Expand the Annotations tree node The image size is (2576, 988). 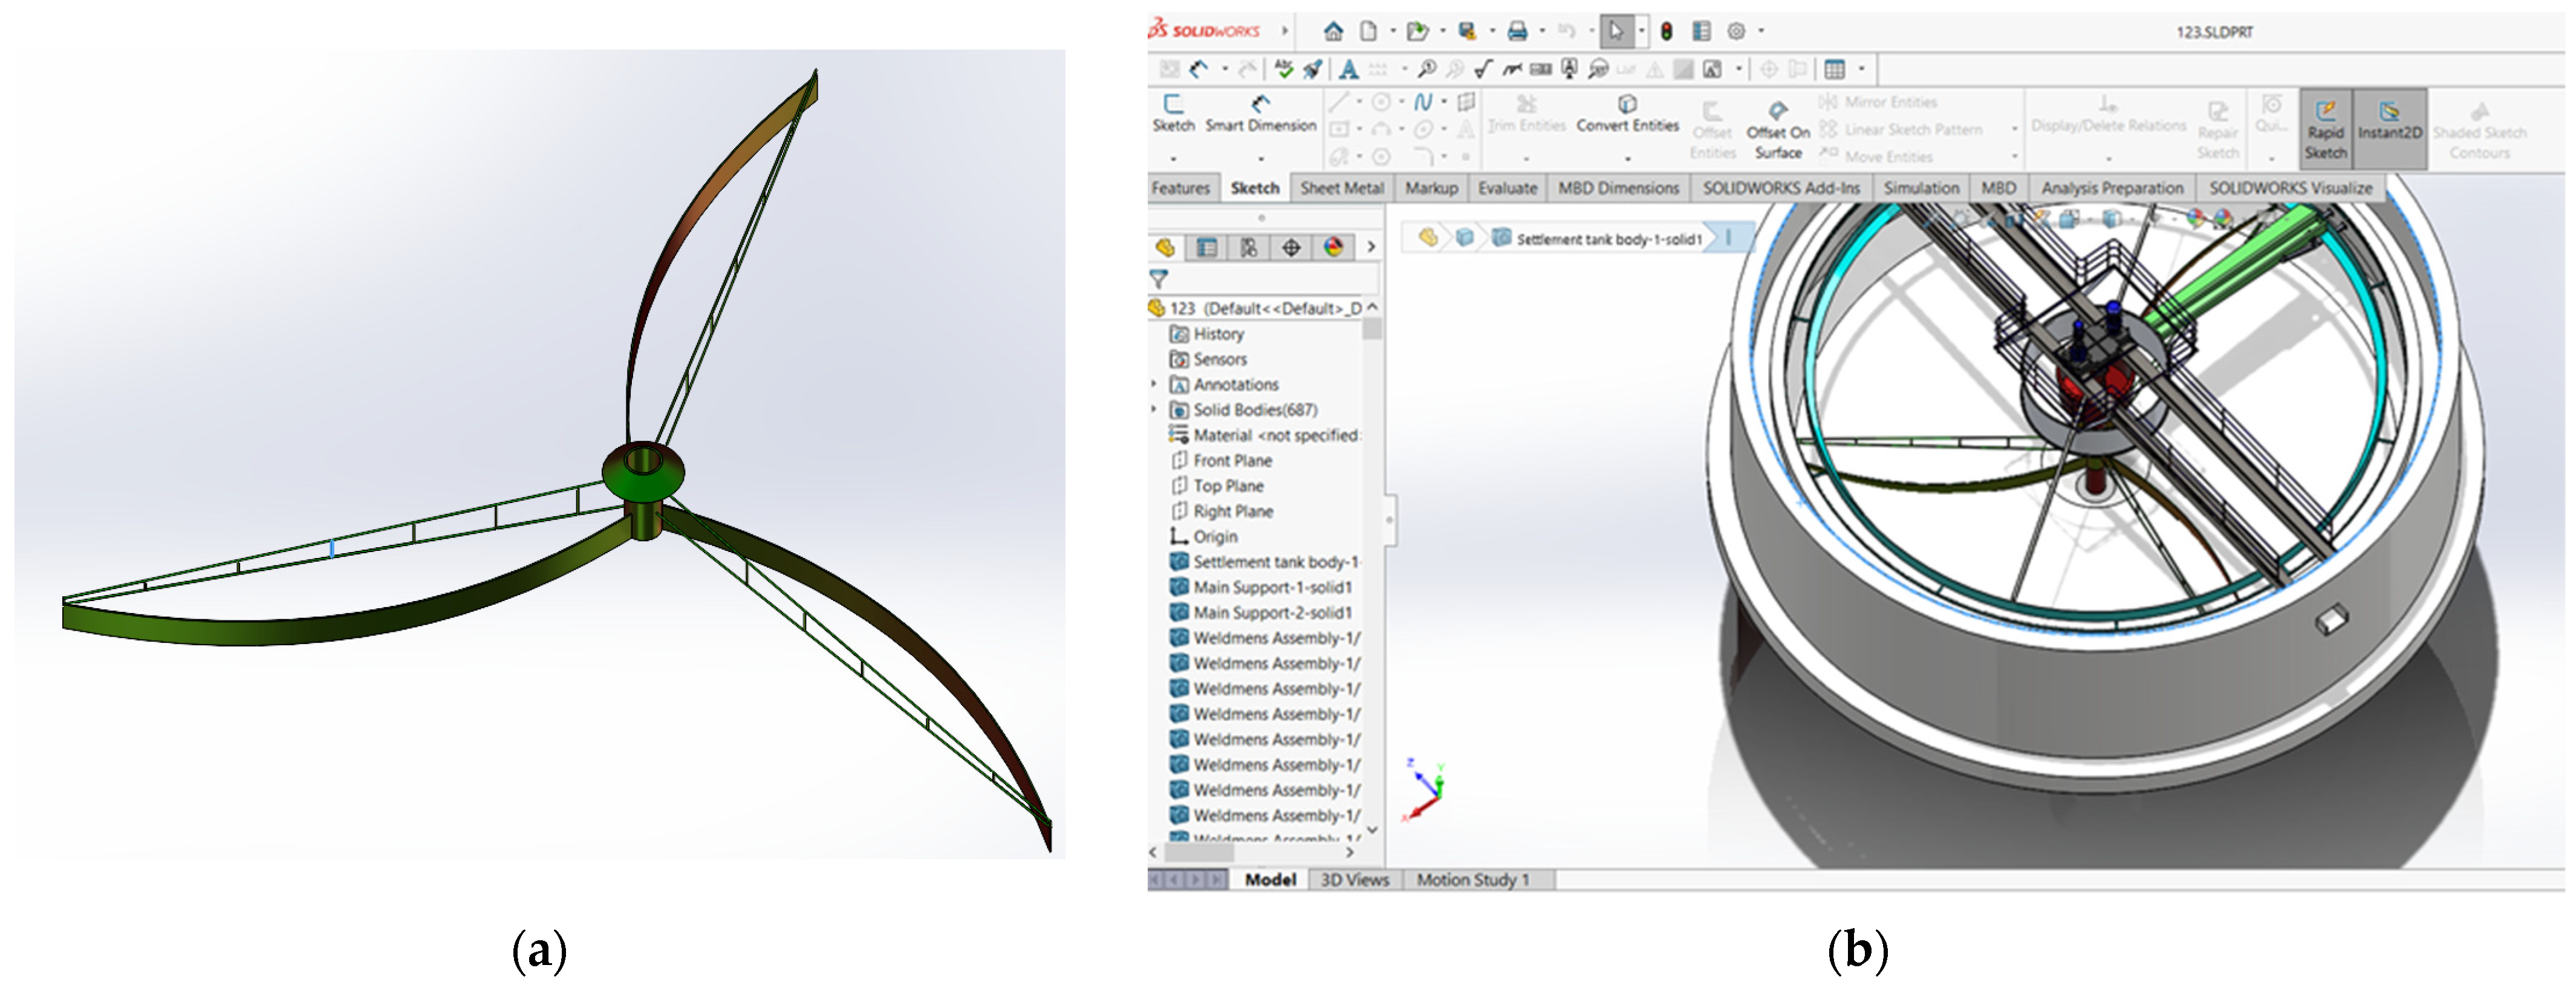[x=1154, y=384]
